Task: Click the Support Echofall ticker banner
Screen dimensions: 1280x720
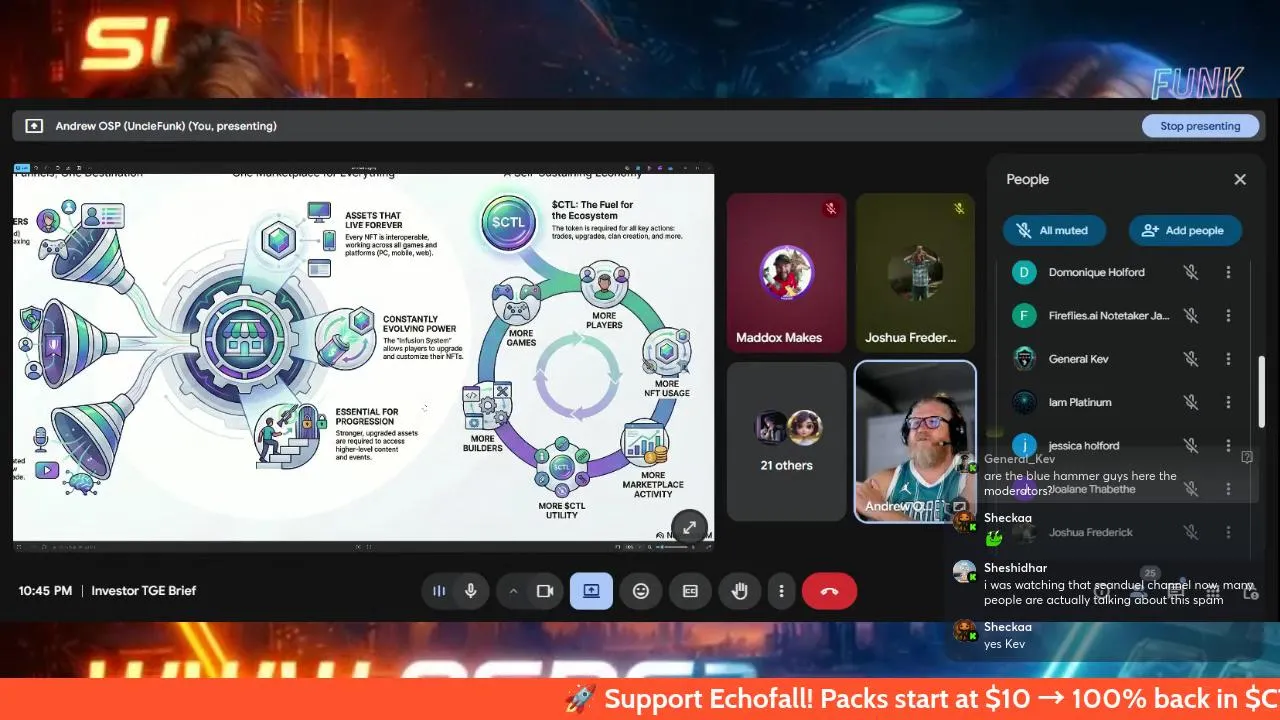Action: [x=640, y=699]
